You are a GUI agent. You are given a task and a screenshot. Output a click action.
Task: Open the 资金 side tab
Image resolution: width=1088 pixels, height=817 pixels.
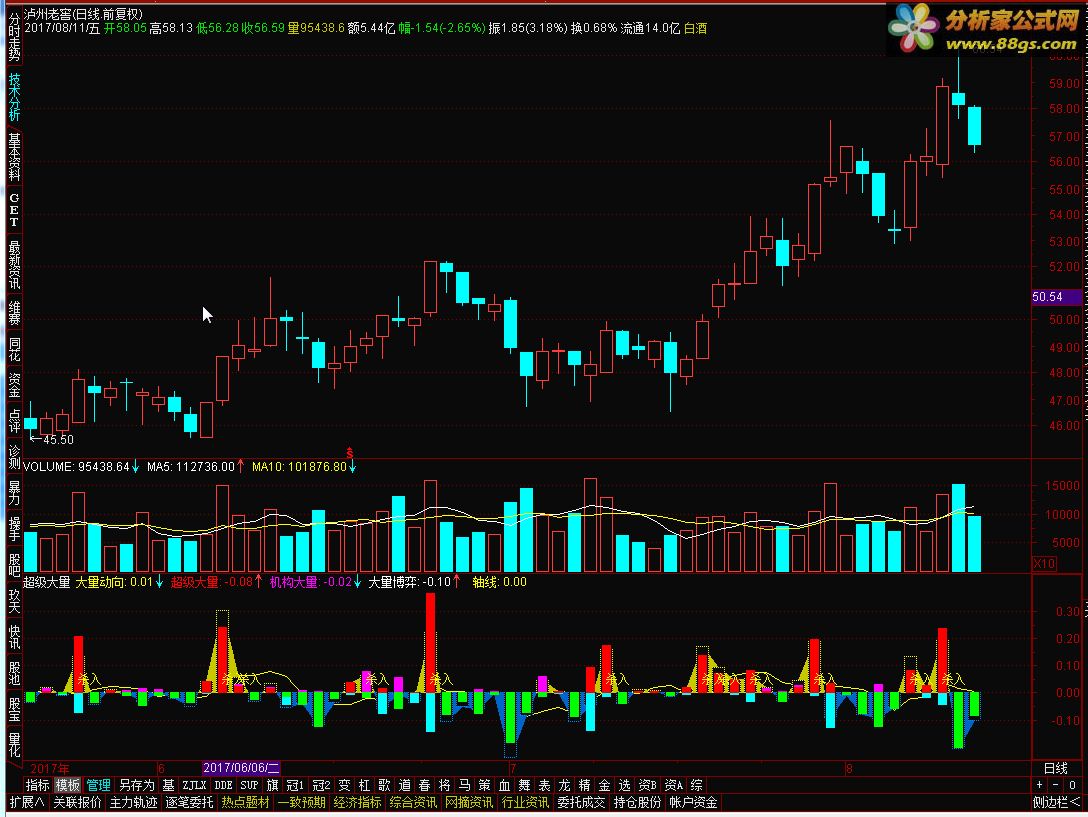click(x=14, y=385)
